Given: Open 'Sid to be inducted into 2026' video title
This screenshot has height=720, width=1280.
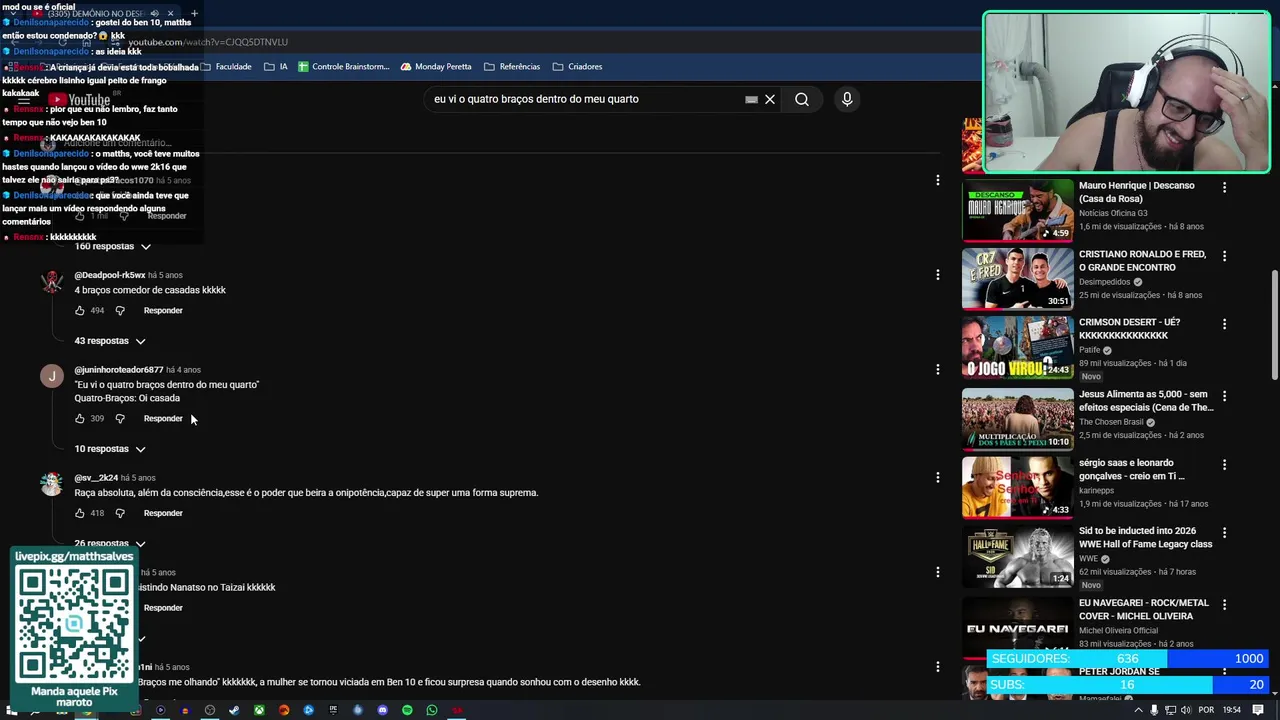Looking at the screenshot, I should 1145,538.
